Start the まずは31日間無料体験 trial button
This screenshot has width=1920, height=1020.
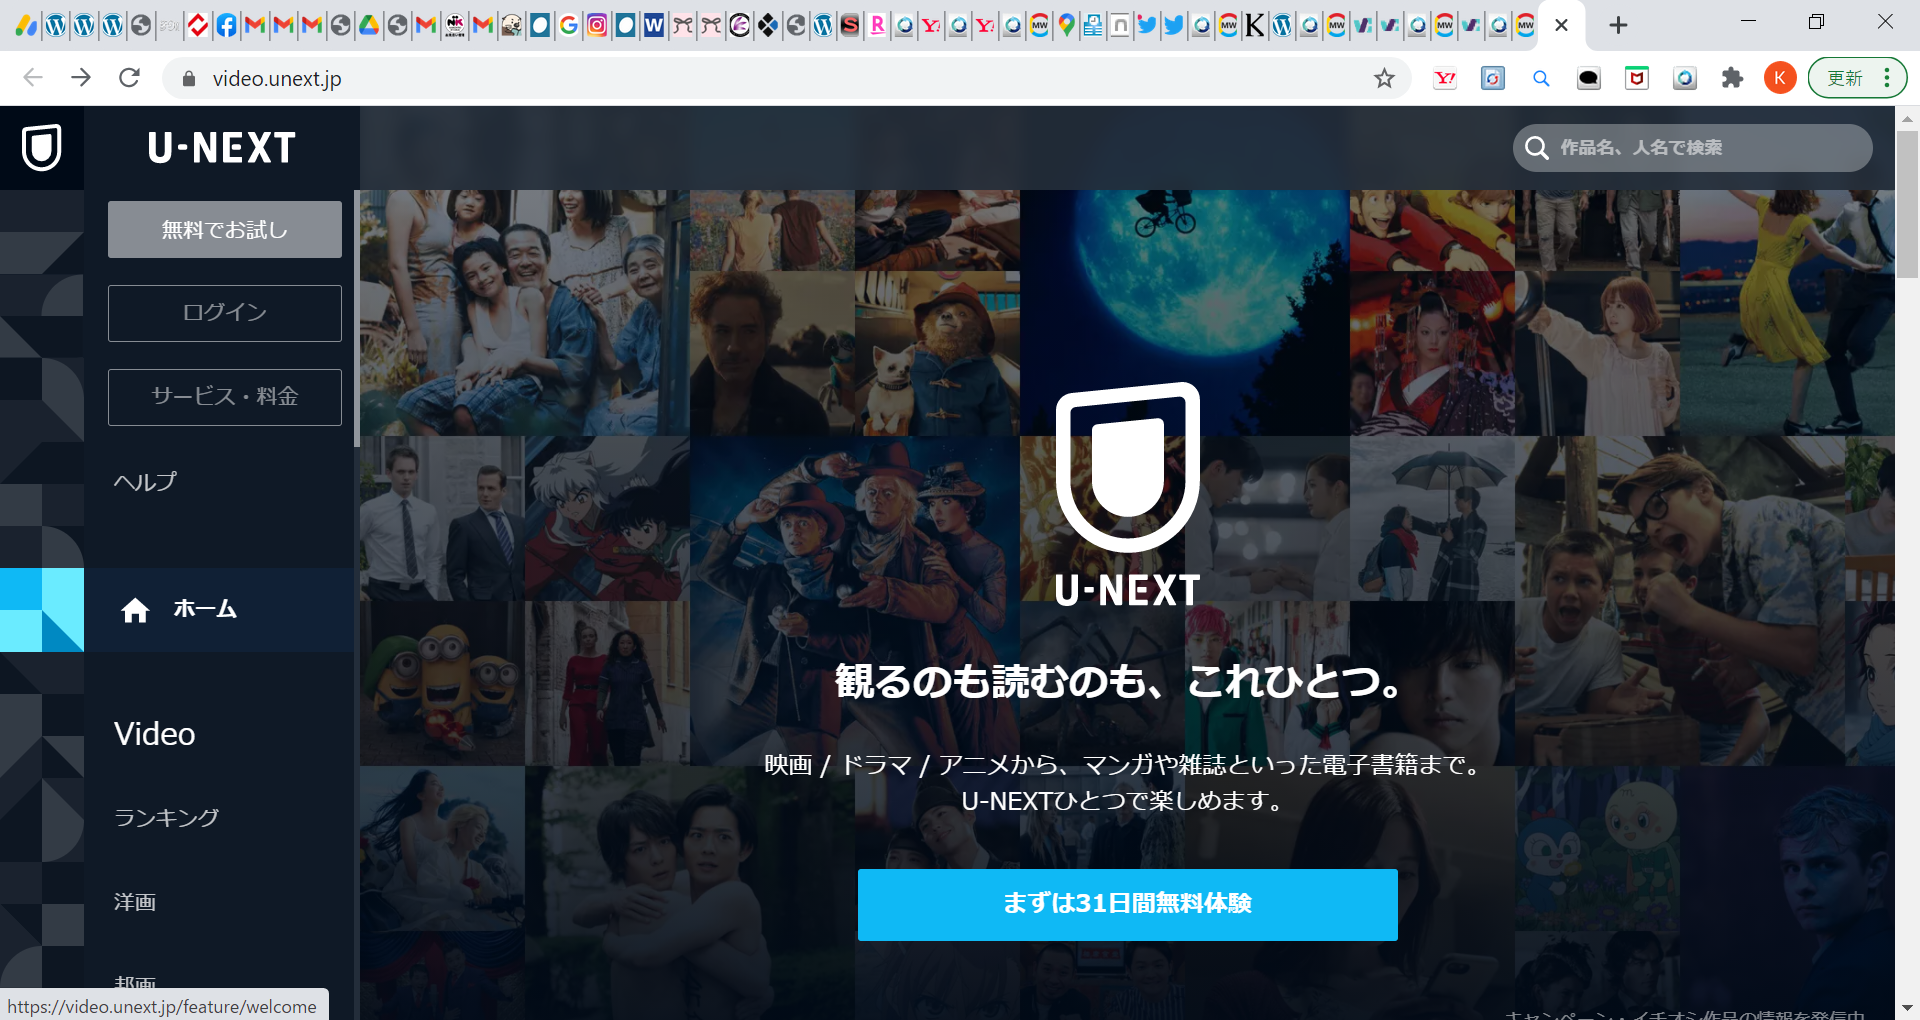point(1127,904)
